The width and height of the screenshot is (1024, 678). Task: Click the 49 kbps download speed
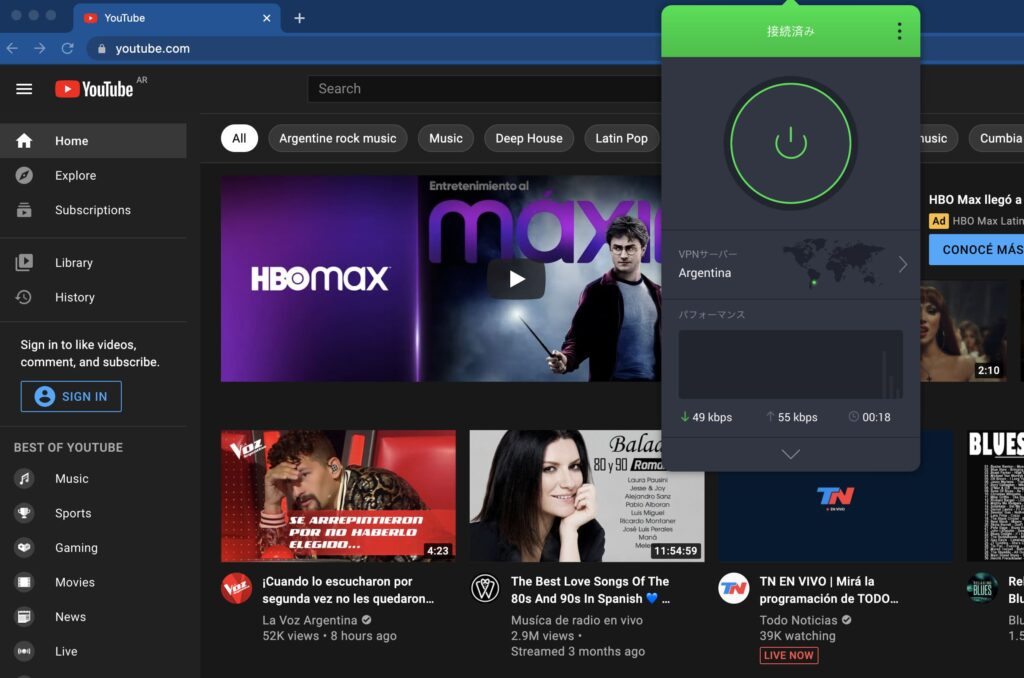pos(706,417)
